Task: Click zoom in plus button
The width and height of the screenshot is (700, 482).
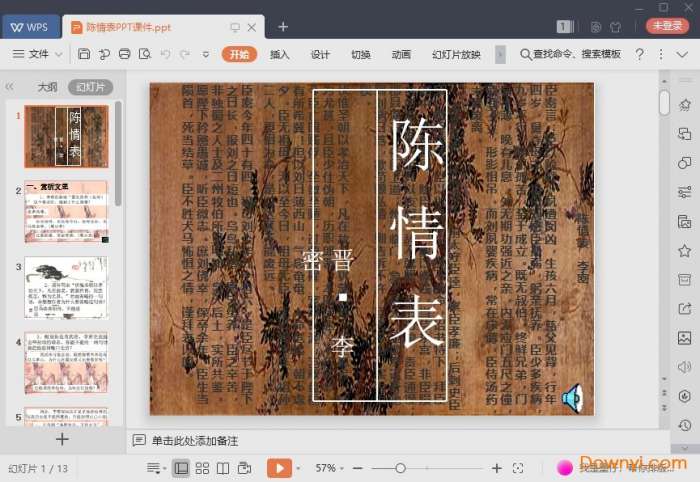Action: pos(496,468)
